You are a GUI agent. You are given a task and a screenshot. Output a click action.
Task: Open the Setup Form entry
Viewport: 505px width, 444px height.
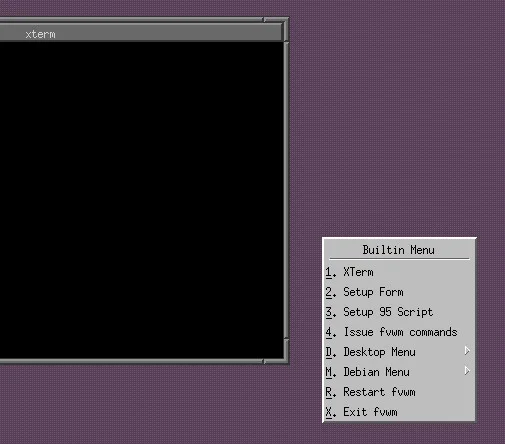(x=399, y=292)
